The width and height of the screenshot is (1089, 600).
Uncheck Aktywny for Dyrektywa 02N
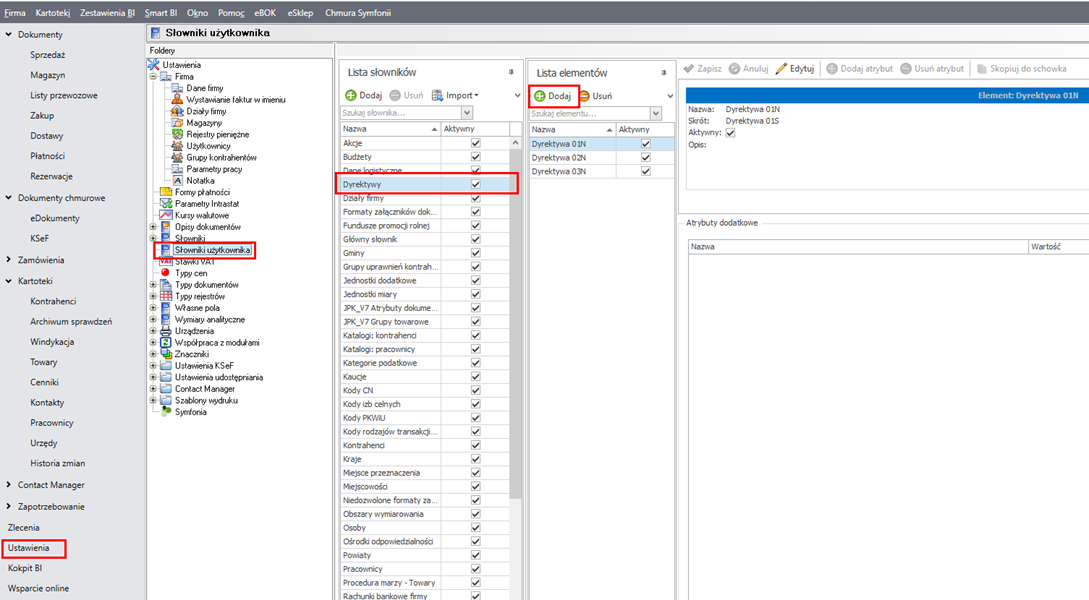[645, 158]
